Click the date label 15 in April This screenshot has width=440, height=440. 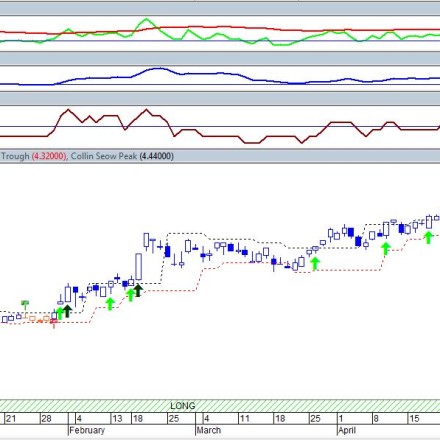click(414, 418)
